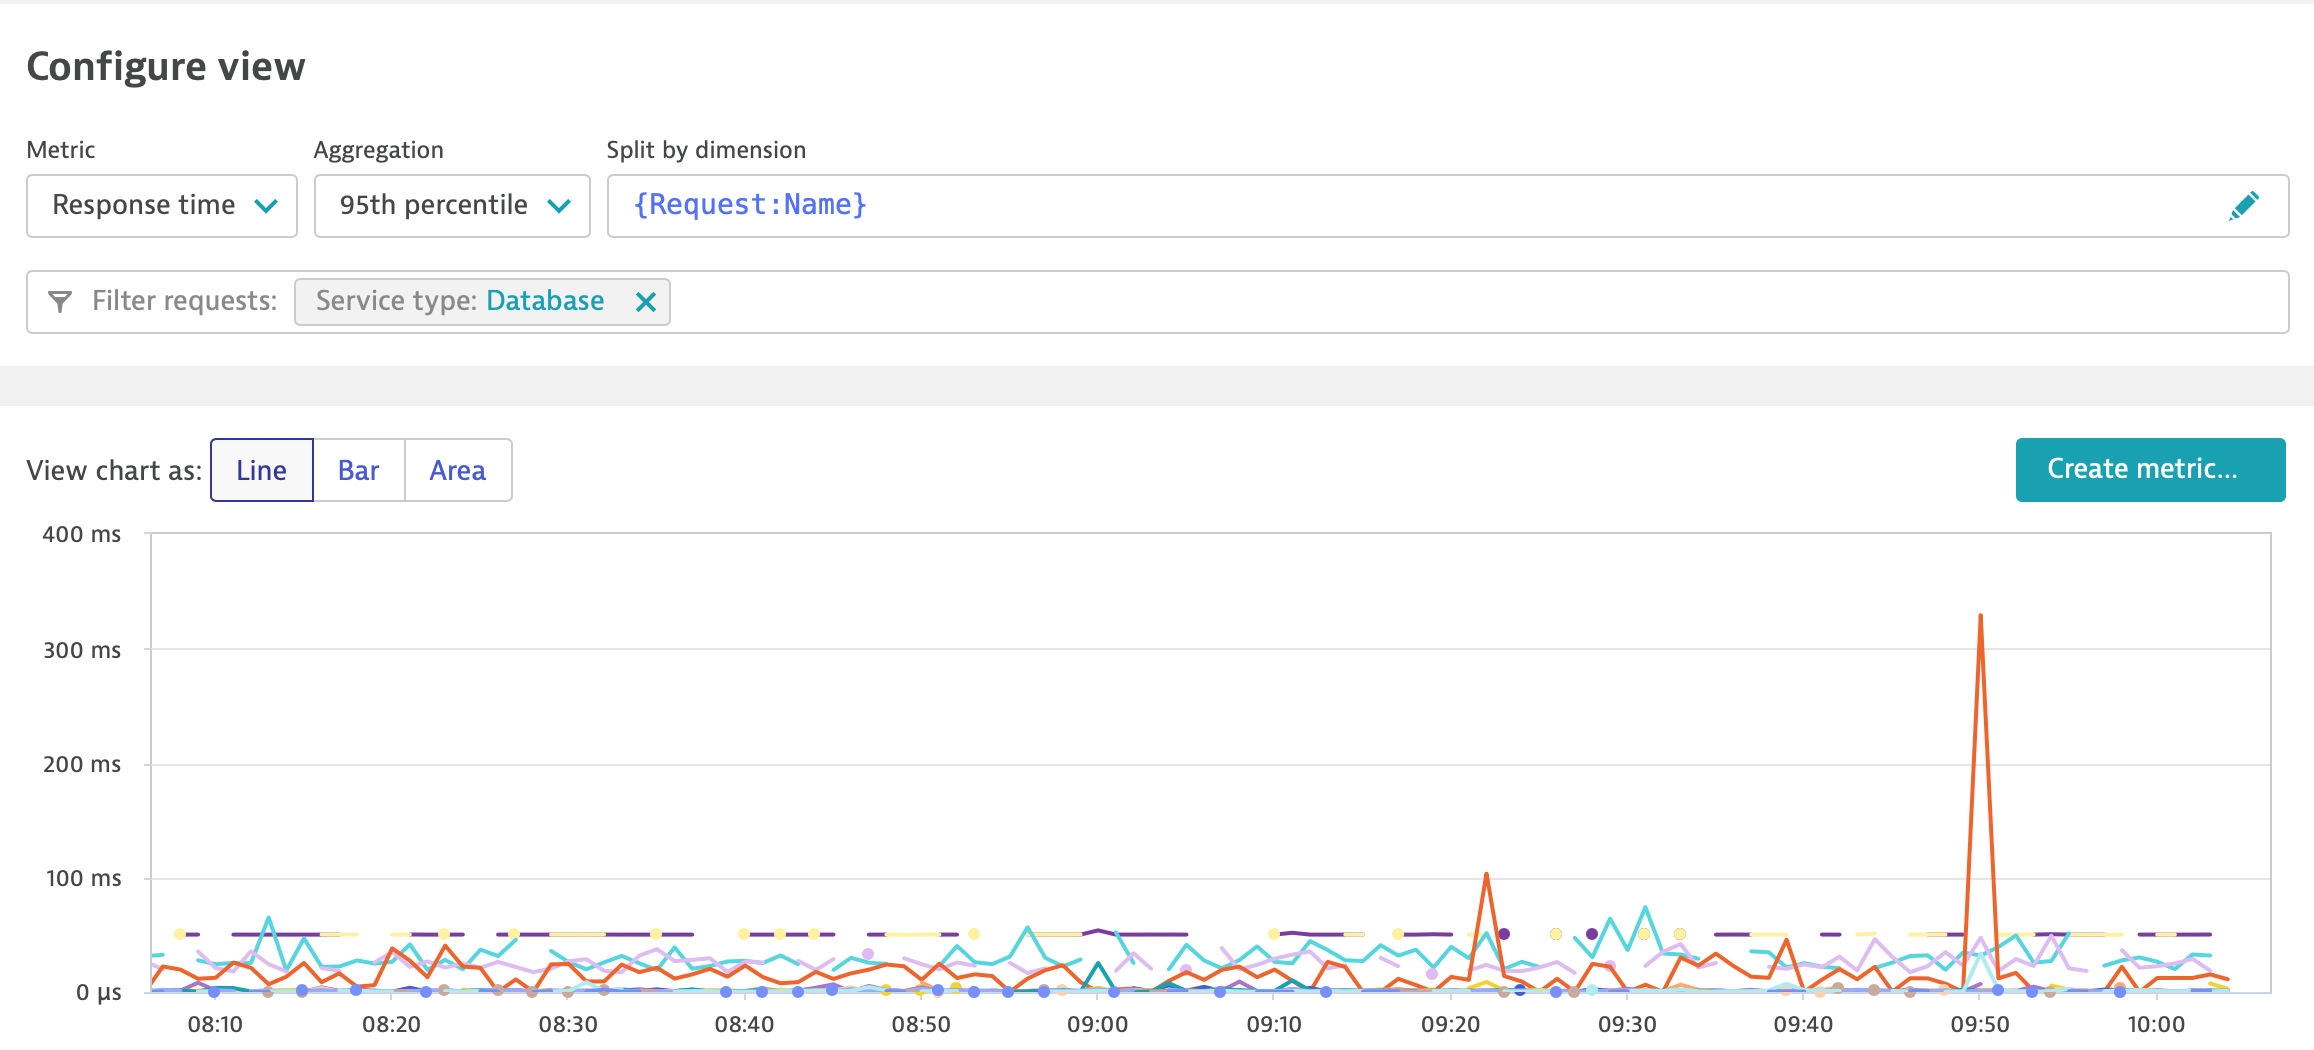Switch chart view to Line
This screenshot has width=2314, height=1050.
[261, 470]
